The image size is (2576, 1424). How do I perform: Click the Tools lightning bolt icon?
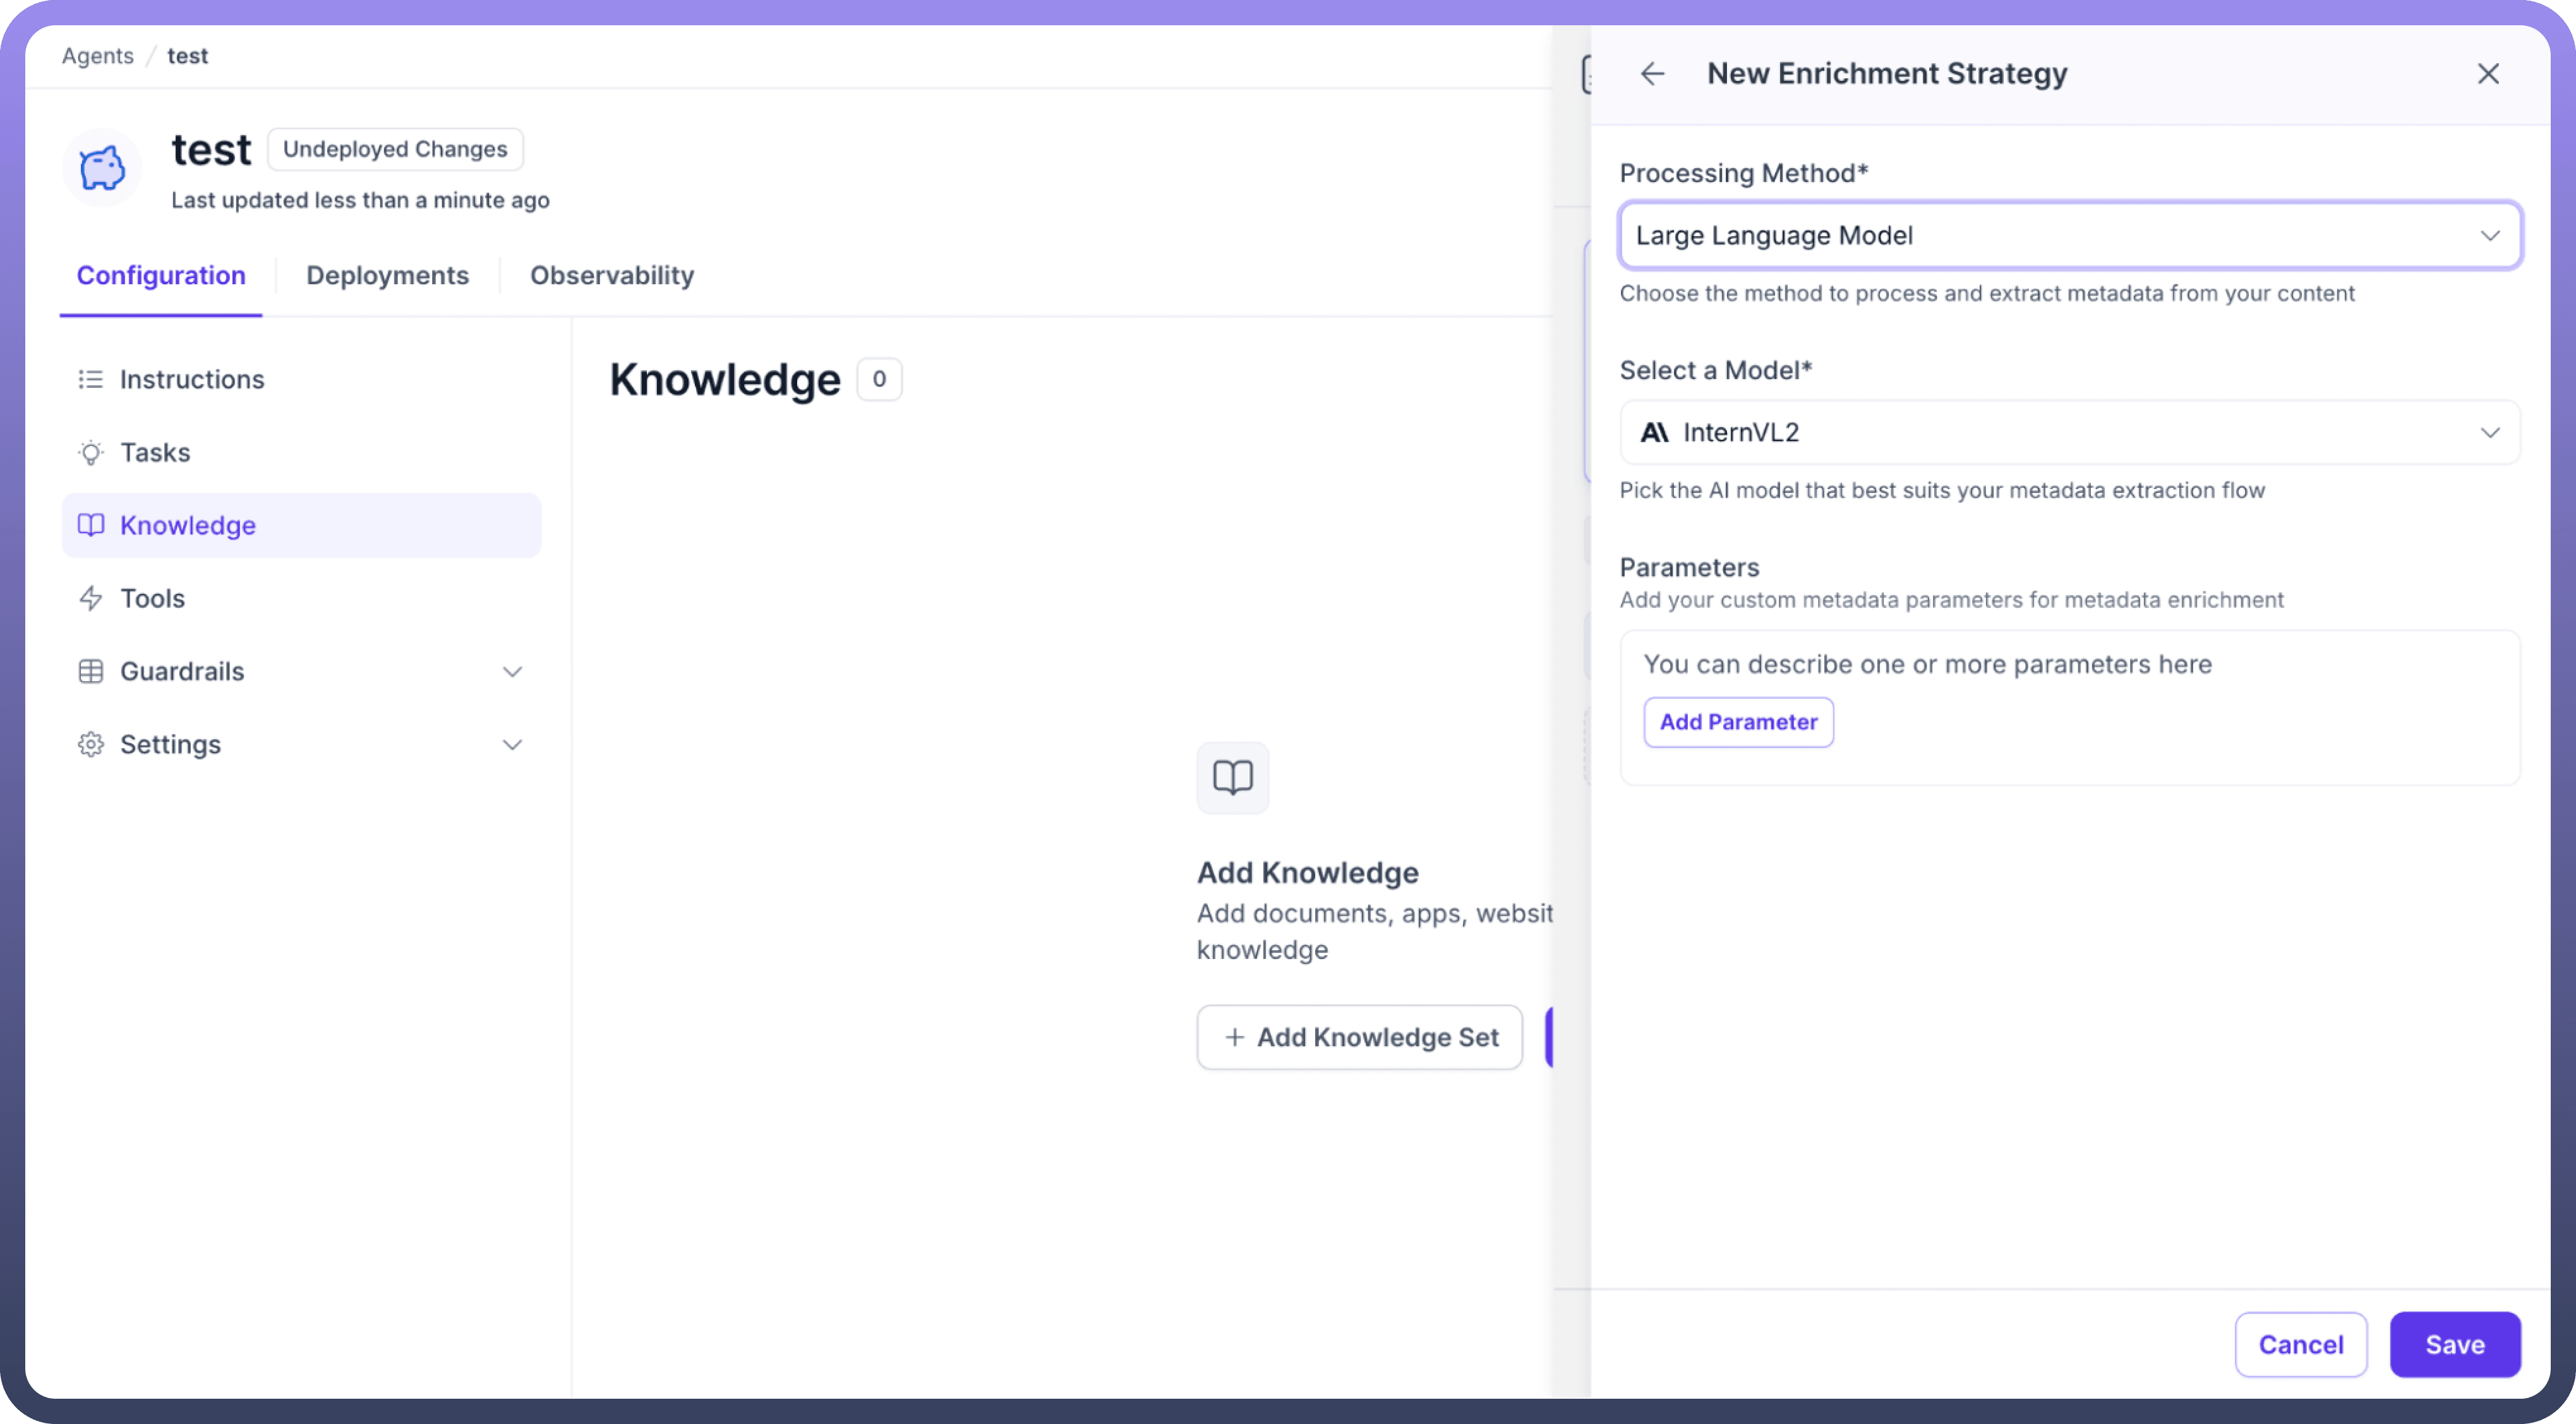tap(91, 599)
